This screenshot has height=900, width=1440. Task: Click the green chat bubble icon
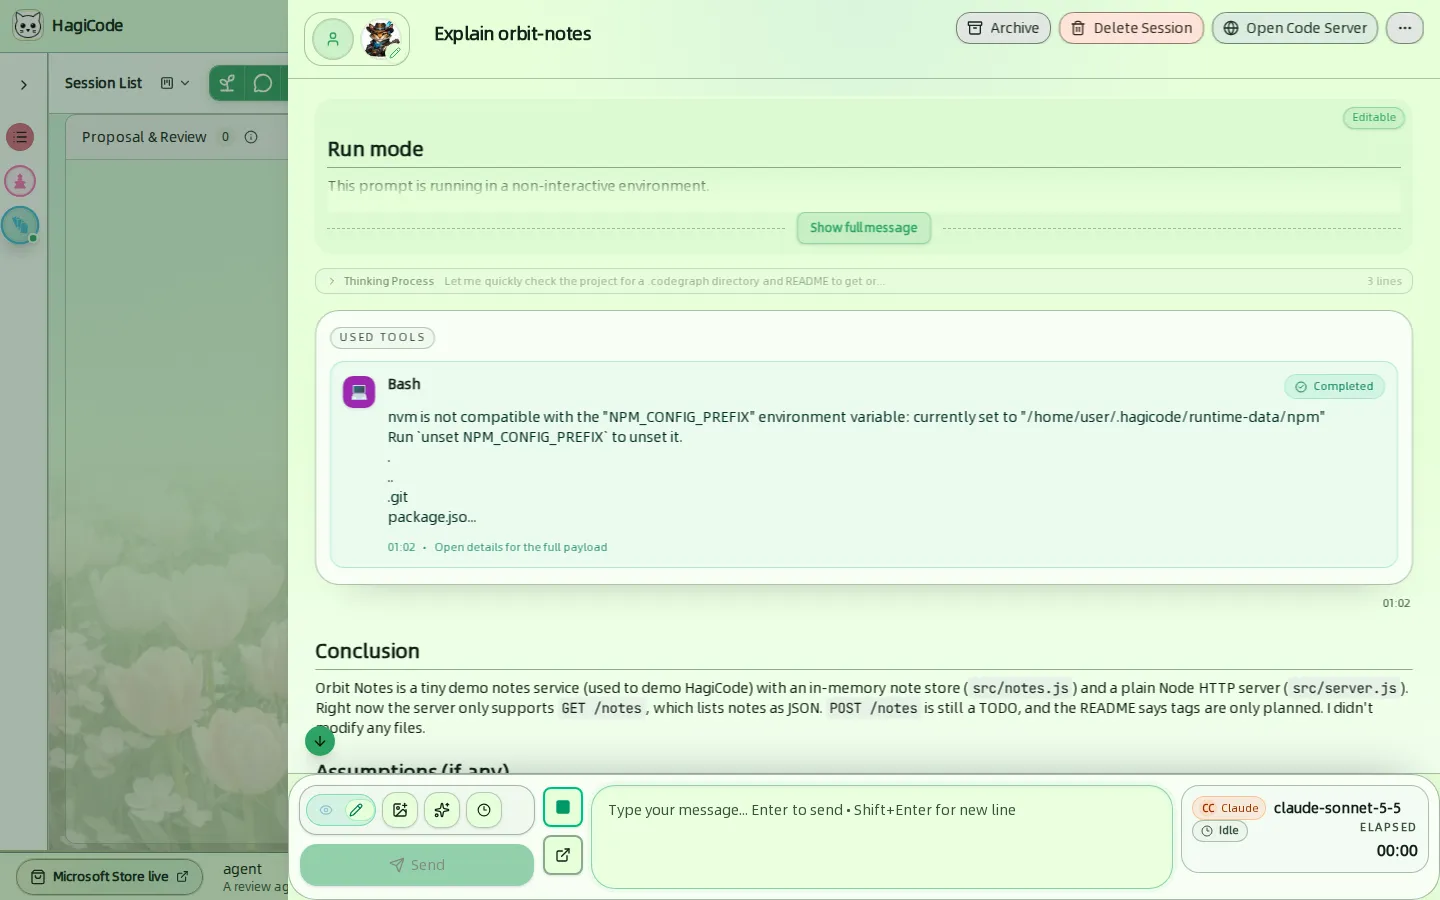click(x=263, y=83)
